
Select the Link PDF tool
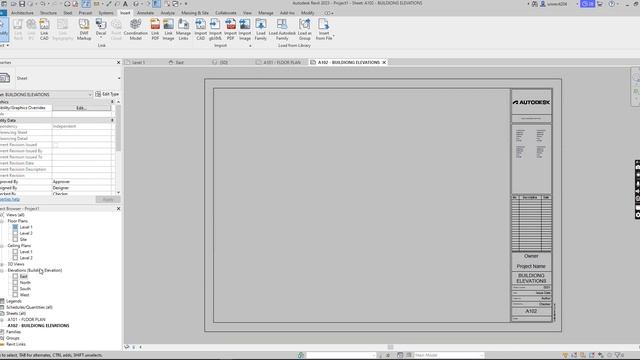155,29
